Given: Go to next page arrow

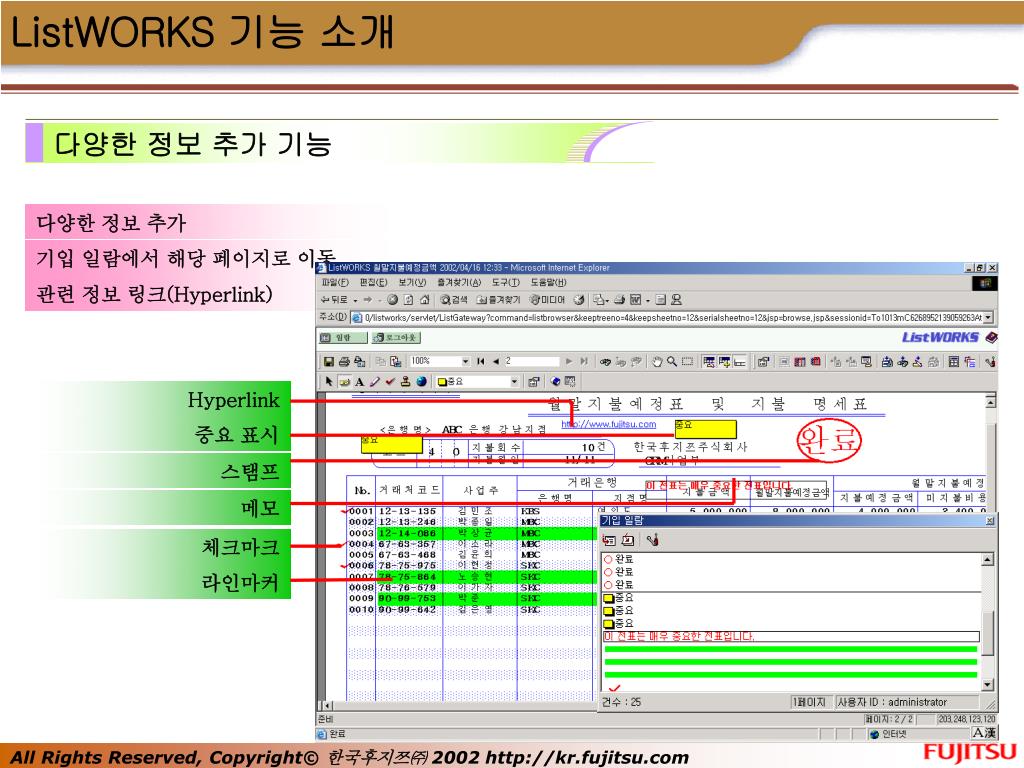Looking at the screenshot, I should [569, 361].
